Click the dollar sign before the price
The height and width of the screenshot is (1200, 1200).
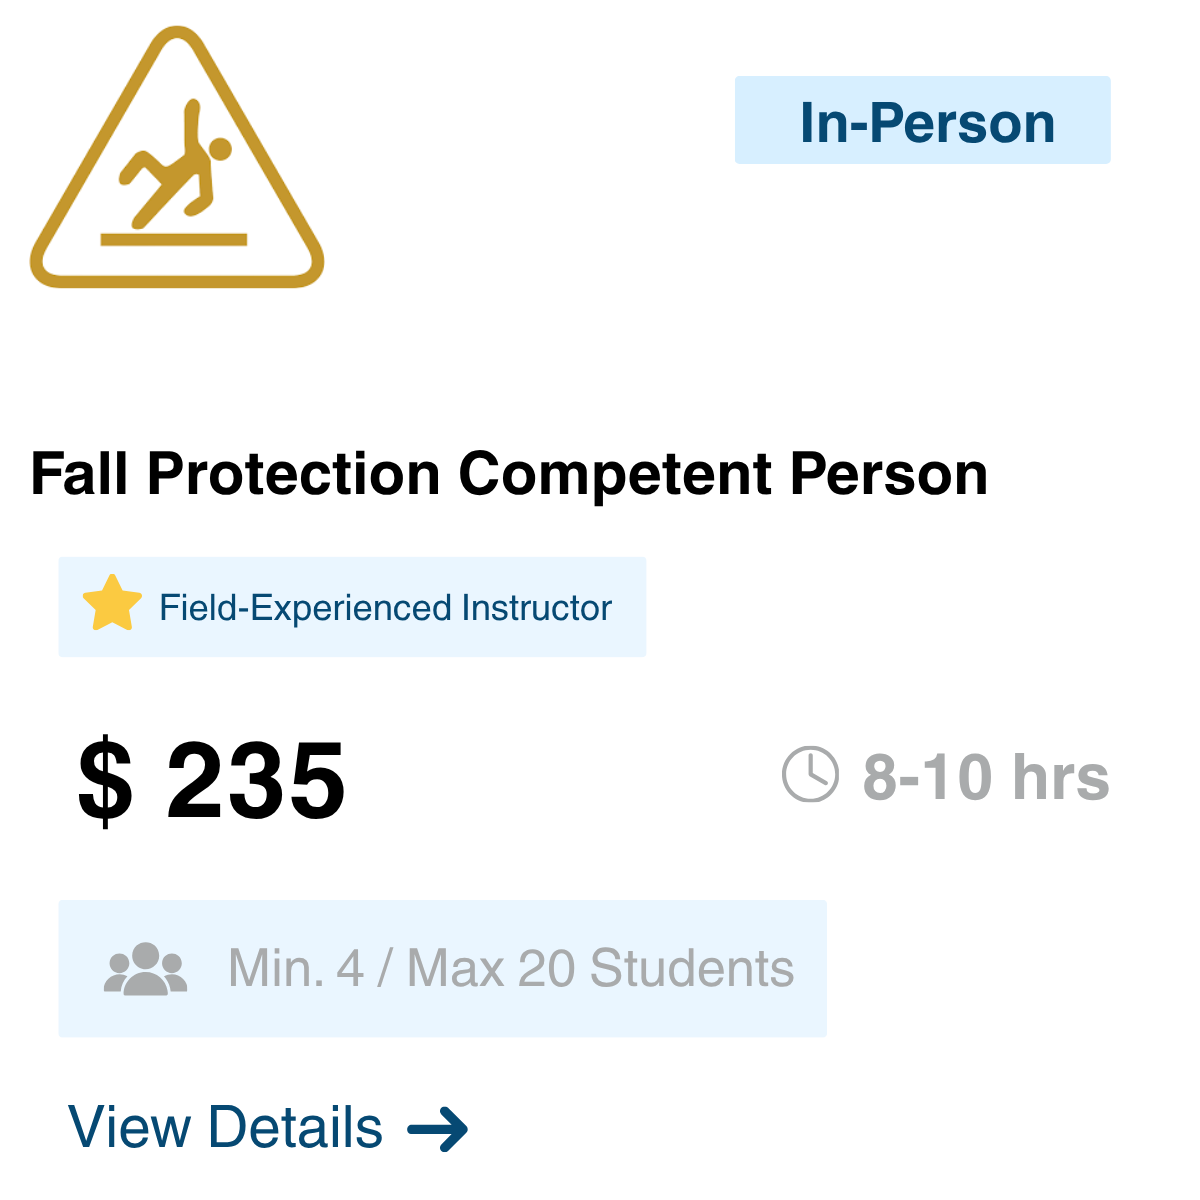[105, 781]
